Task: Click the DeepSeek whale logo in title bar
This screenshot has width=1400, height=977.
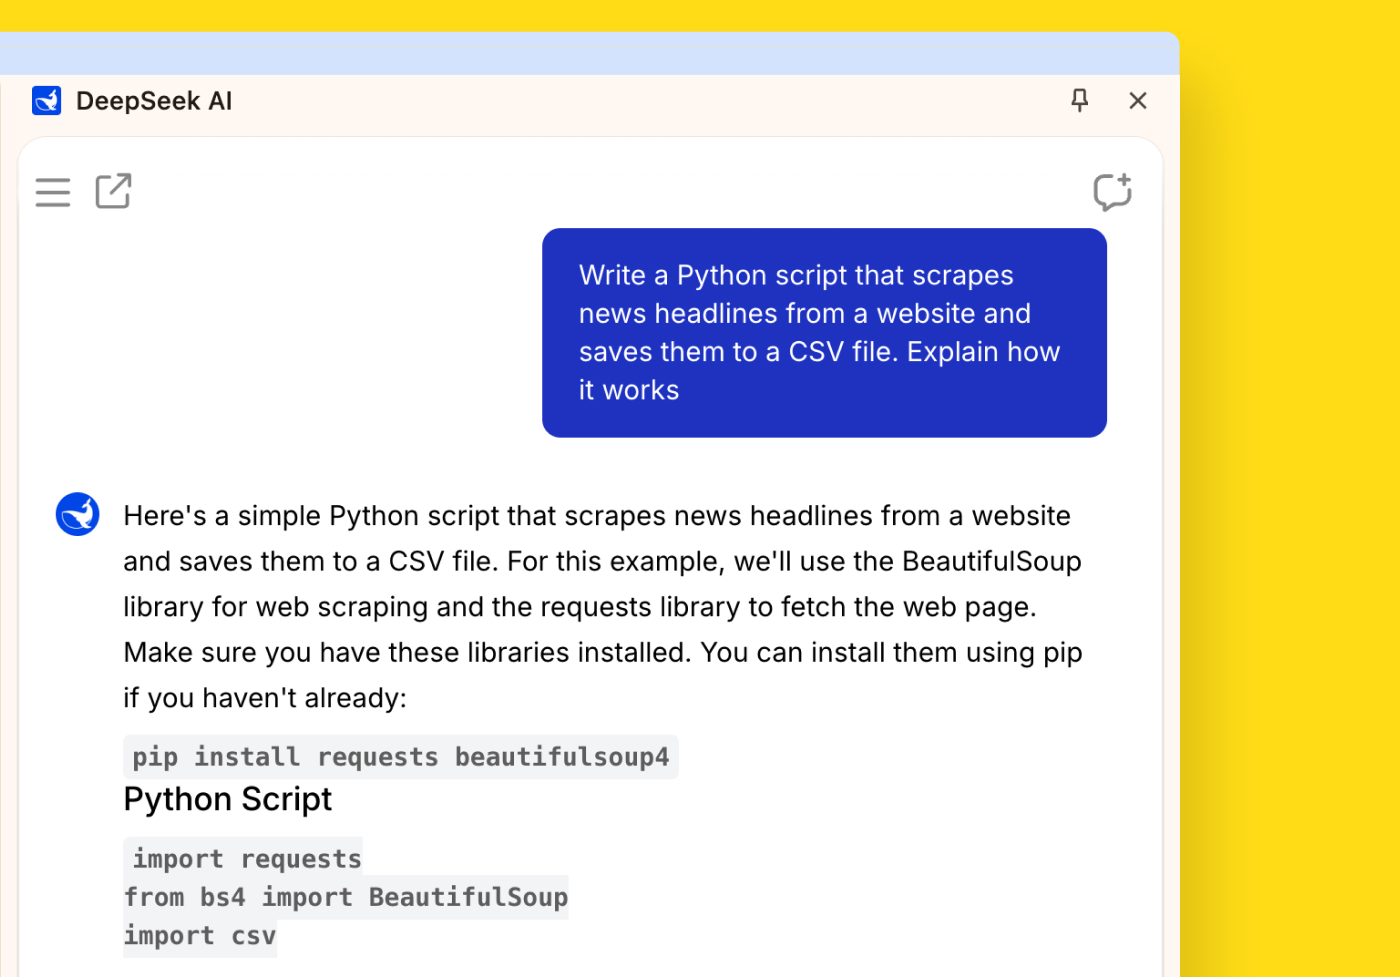Action: 47,101
